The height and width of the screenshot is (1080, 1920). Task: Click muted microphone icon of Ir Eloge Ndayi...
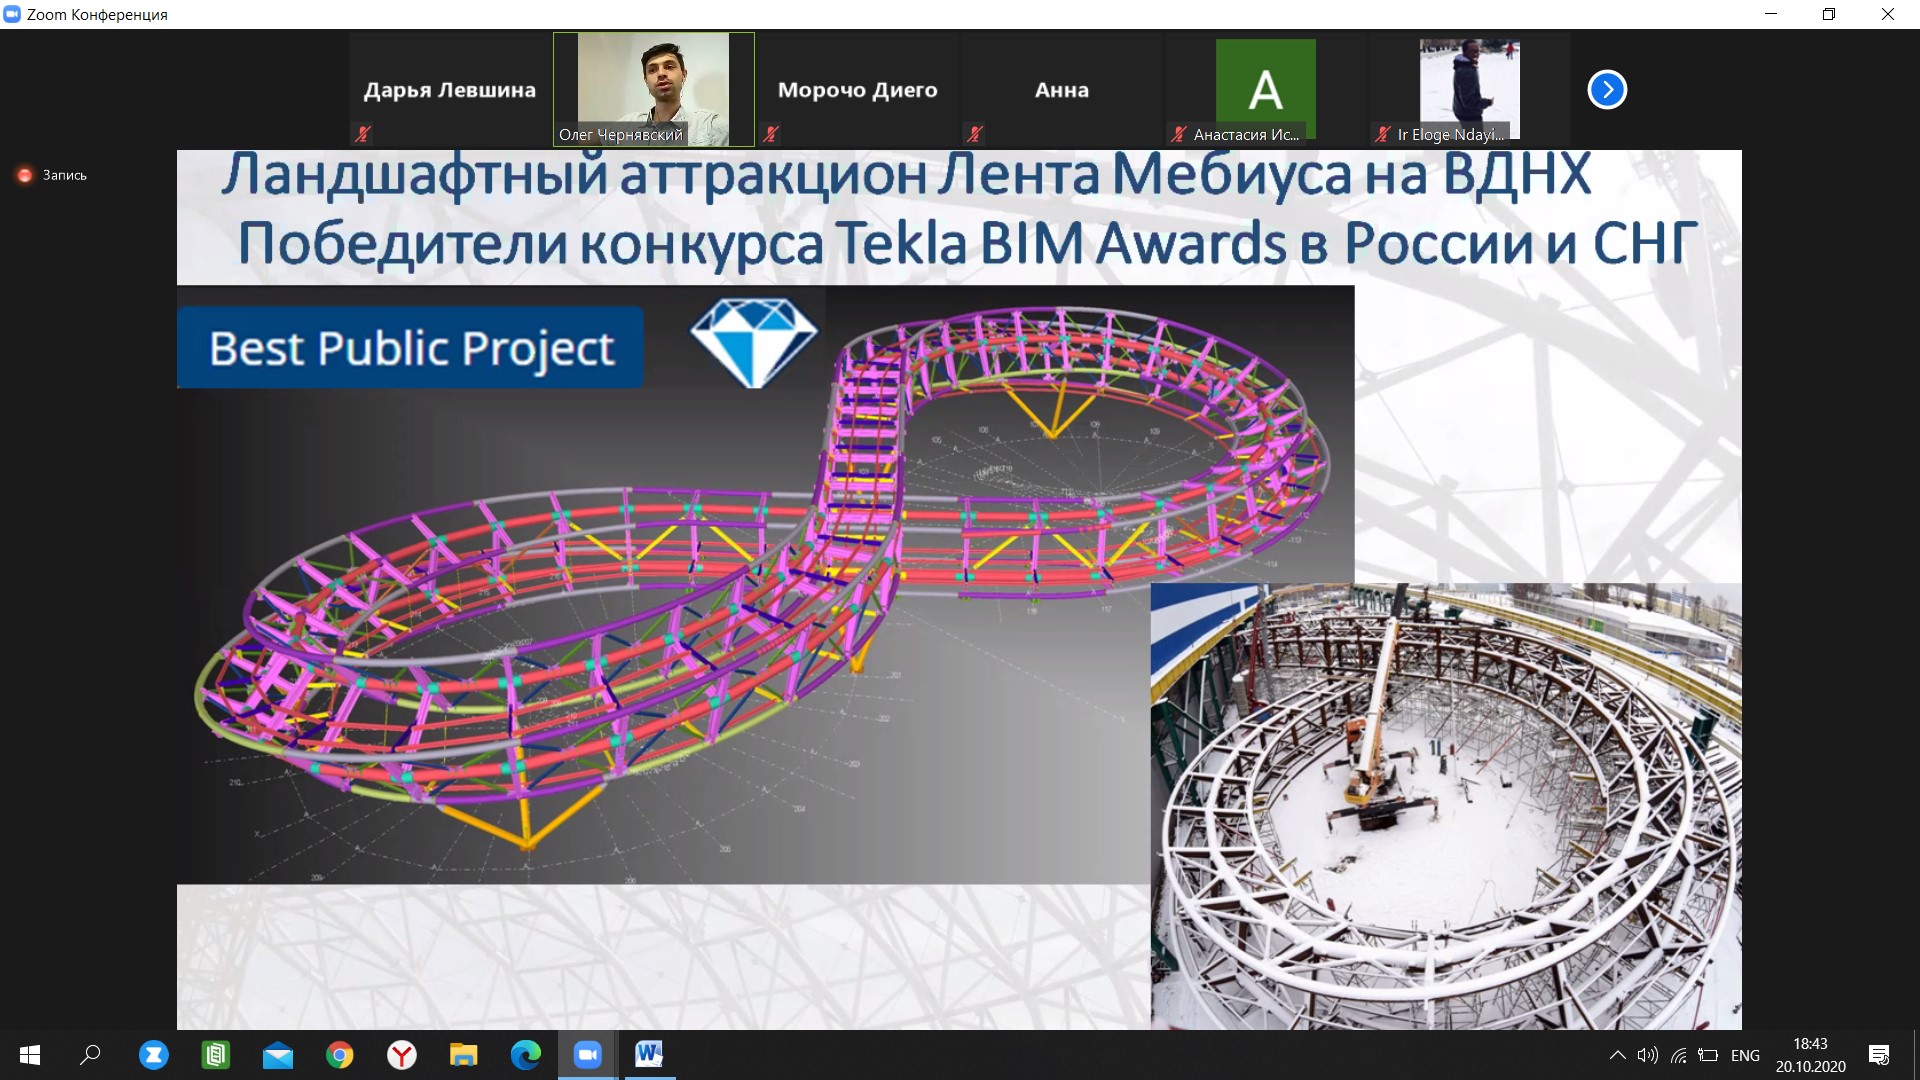point(1383,134)
